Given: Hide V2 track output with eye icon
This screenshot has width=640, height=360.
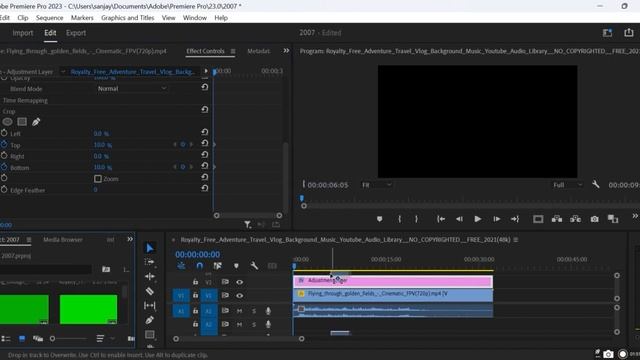Looking at the screenshot, I should click(x=240, y=282).
